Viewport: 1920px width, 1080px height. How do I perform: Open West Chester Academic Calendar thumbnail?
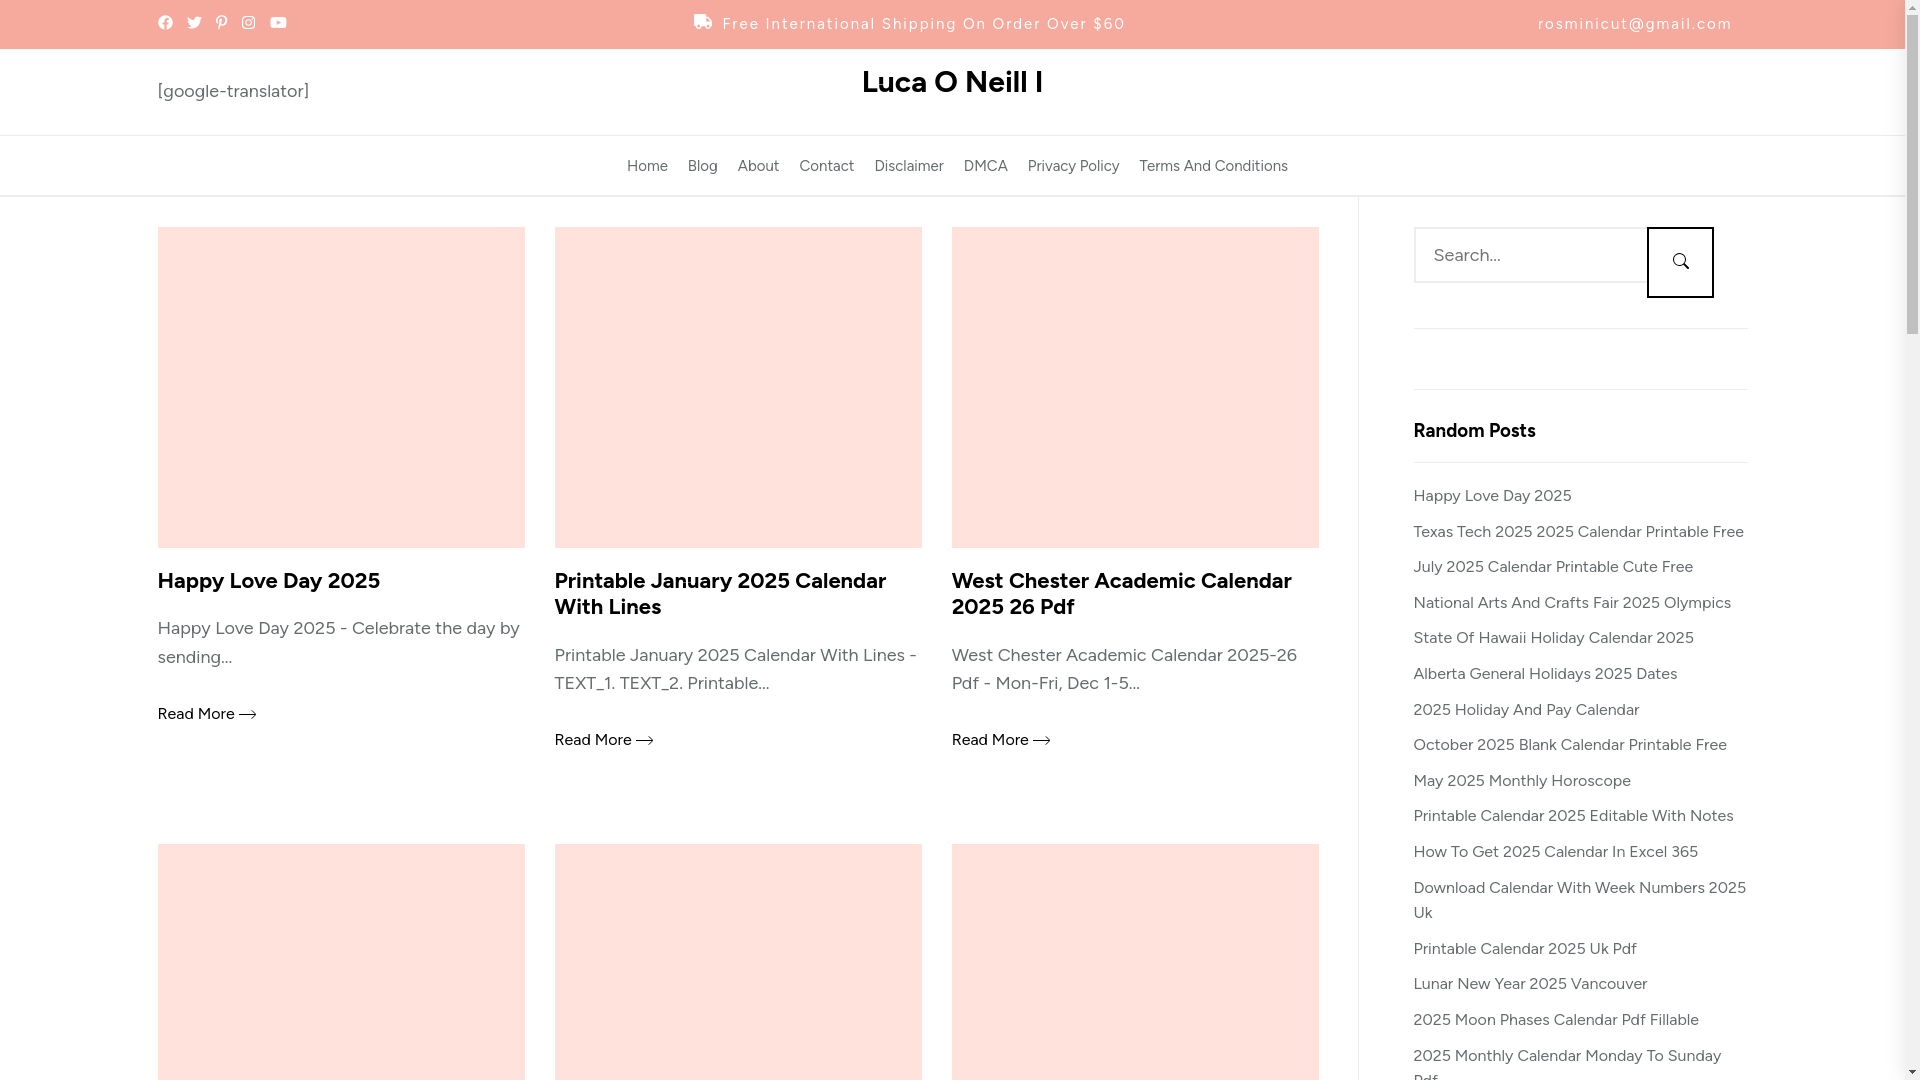click(x=1135, y=387)
